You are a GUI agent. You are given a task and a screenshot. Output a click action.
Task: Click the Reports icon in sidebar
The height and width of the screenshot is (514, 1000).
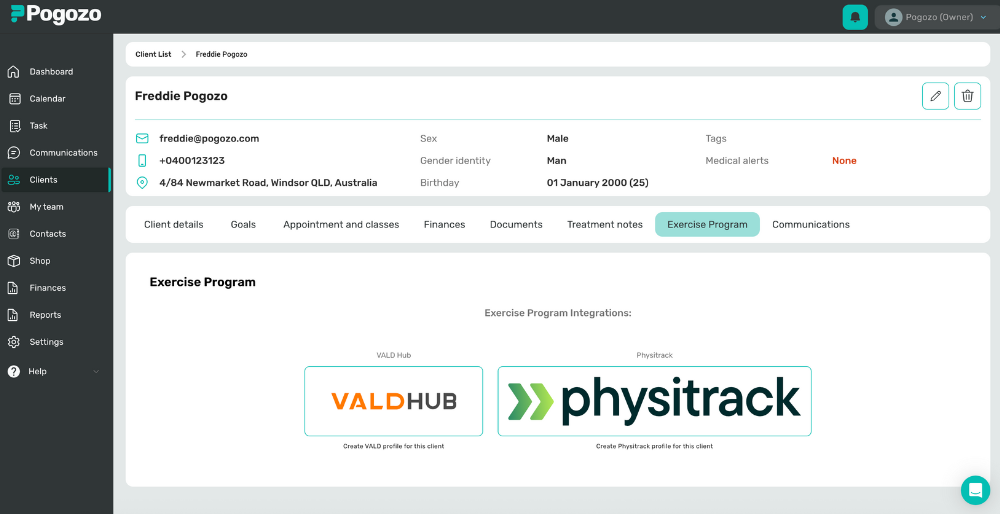tap(13, 315)
